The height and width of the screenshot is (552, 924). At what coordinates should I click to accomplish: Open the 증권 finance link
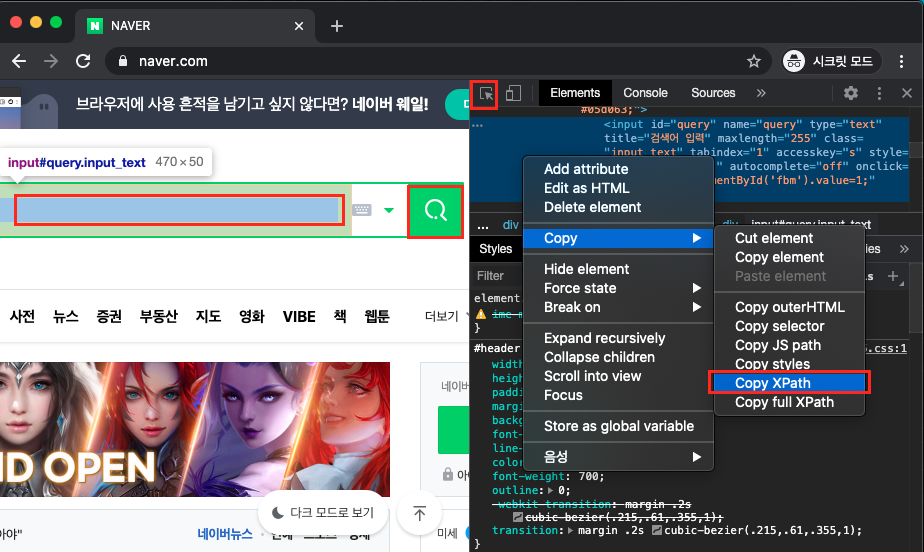[x=109, y=316]
